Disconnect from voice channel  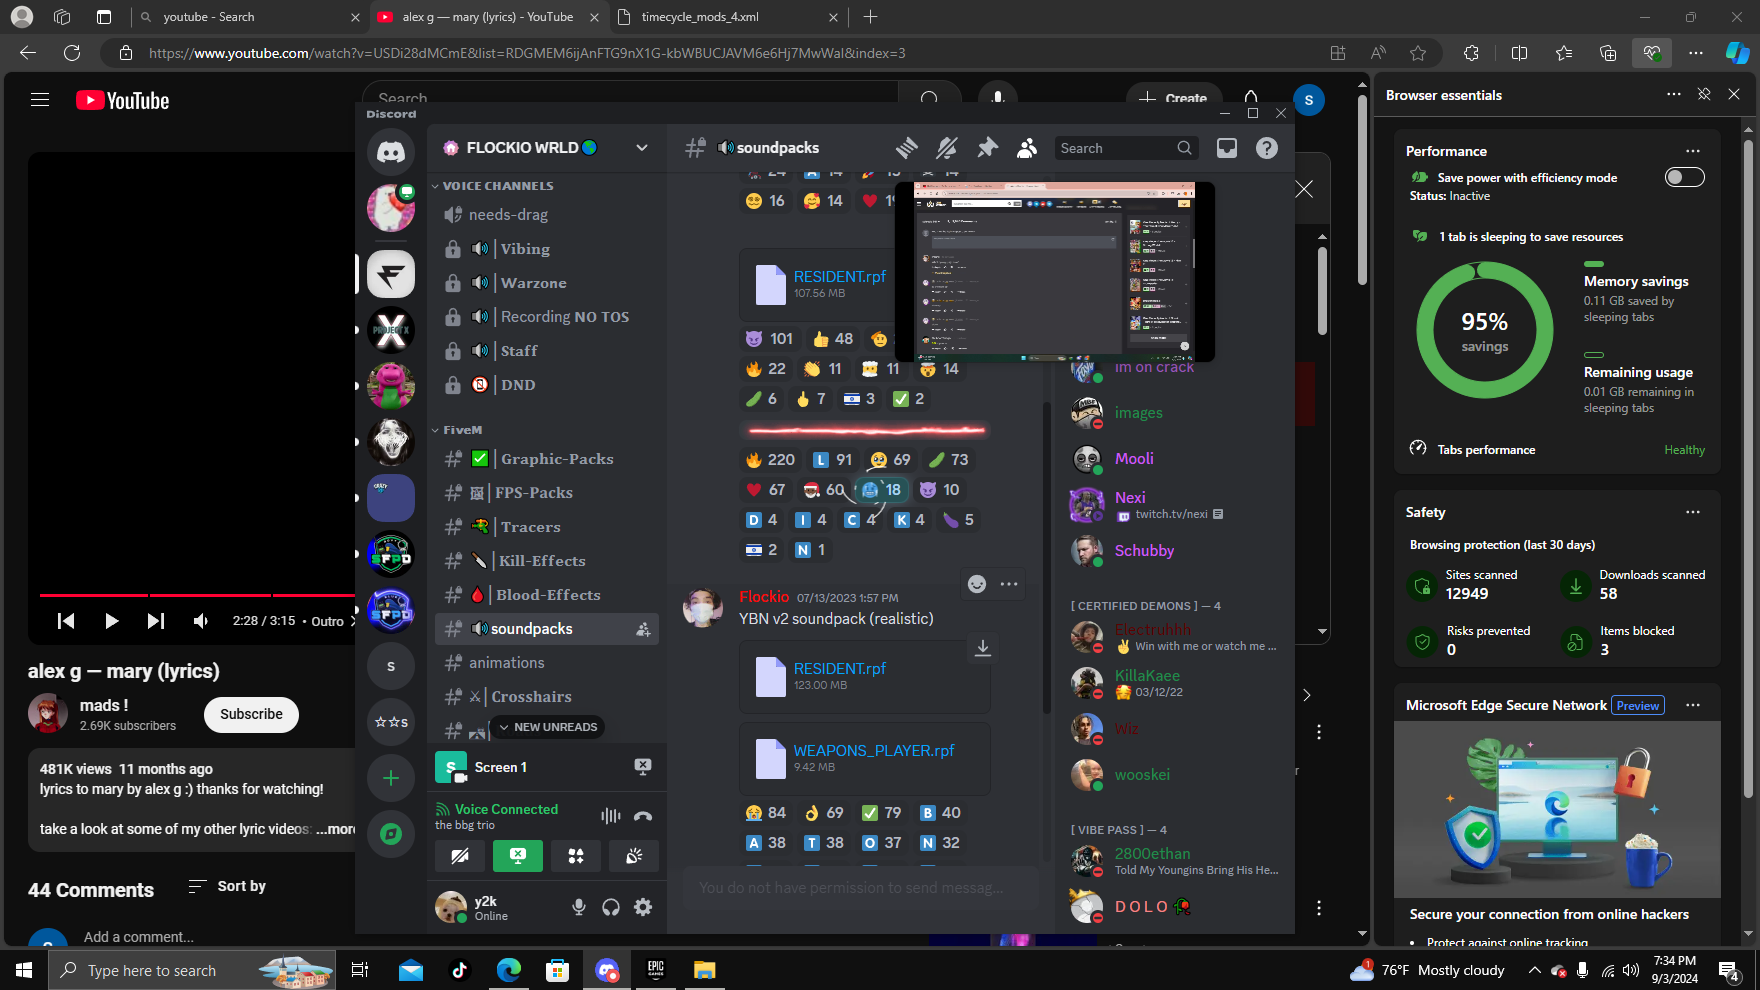643,816
